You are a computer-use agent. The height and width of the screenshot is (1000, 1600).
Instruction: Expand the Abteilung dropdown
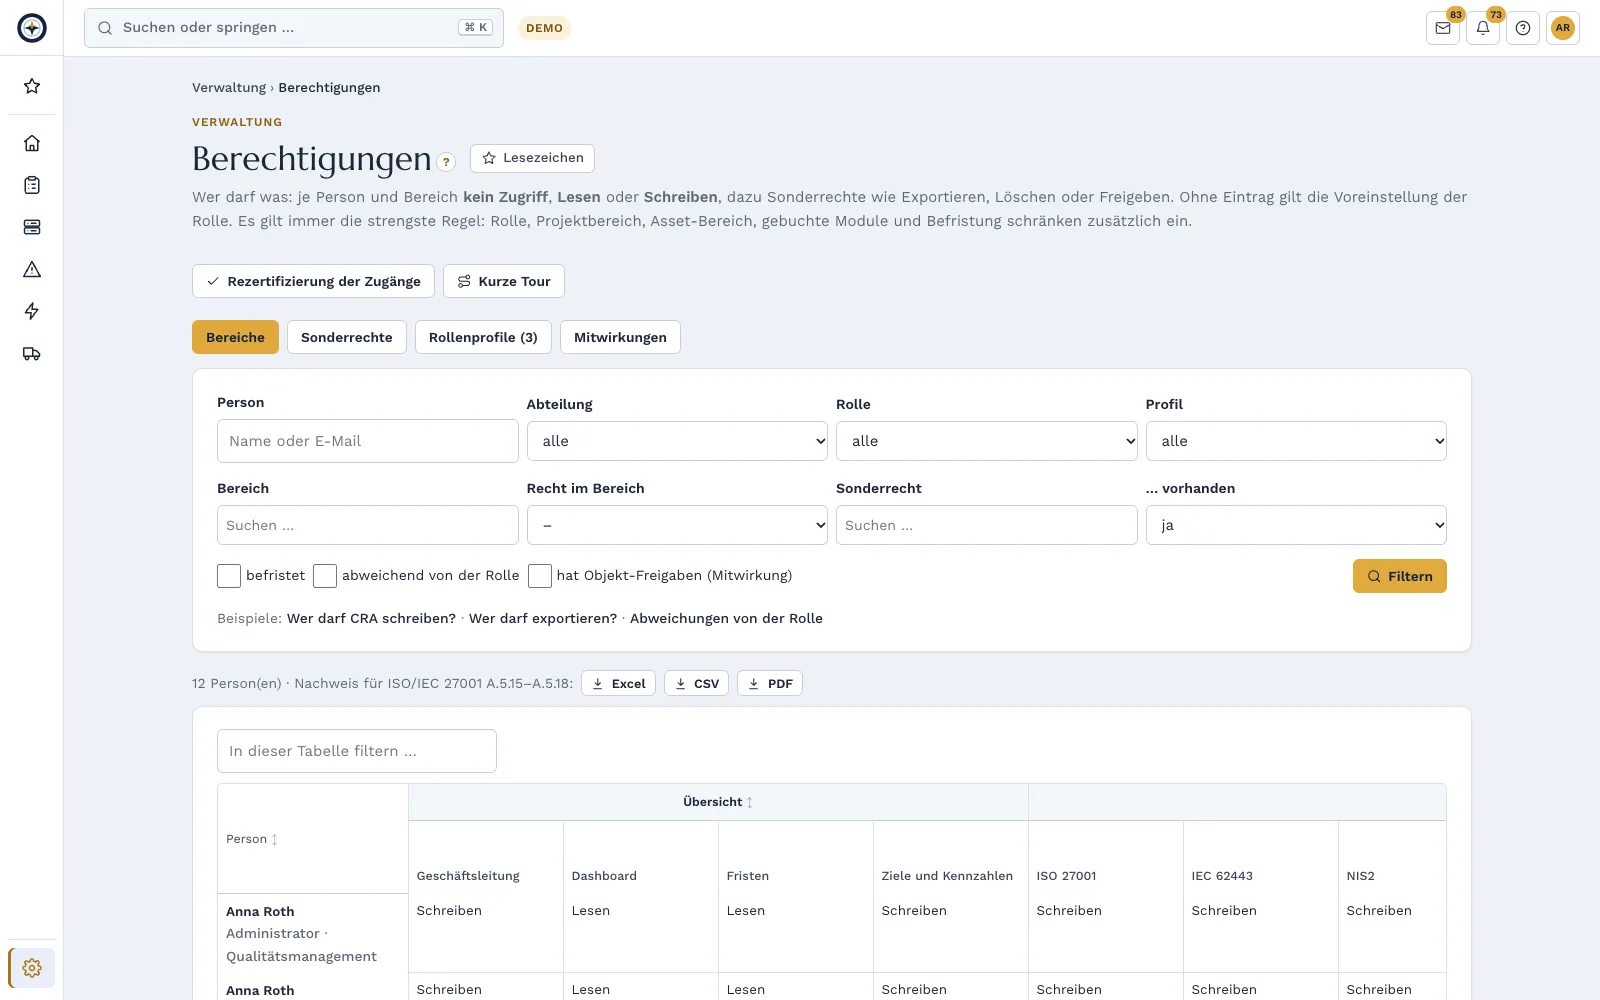[x=677, y=441]
